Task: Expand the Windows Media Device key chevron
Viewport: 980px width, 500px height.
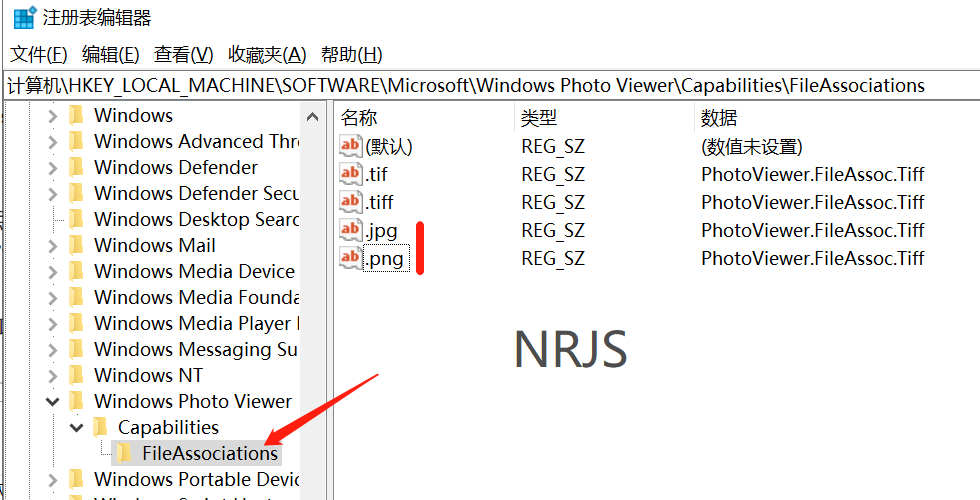Action: click(x=53, y=272)
